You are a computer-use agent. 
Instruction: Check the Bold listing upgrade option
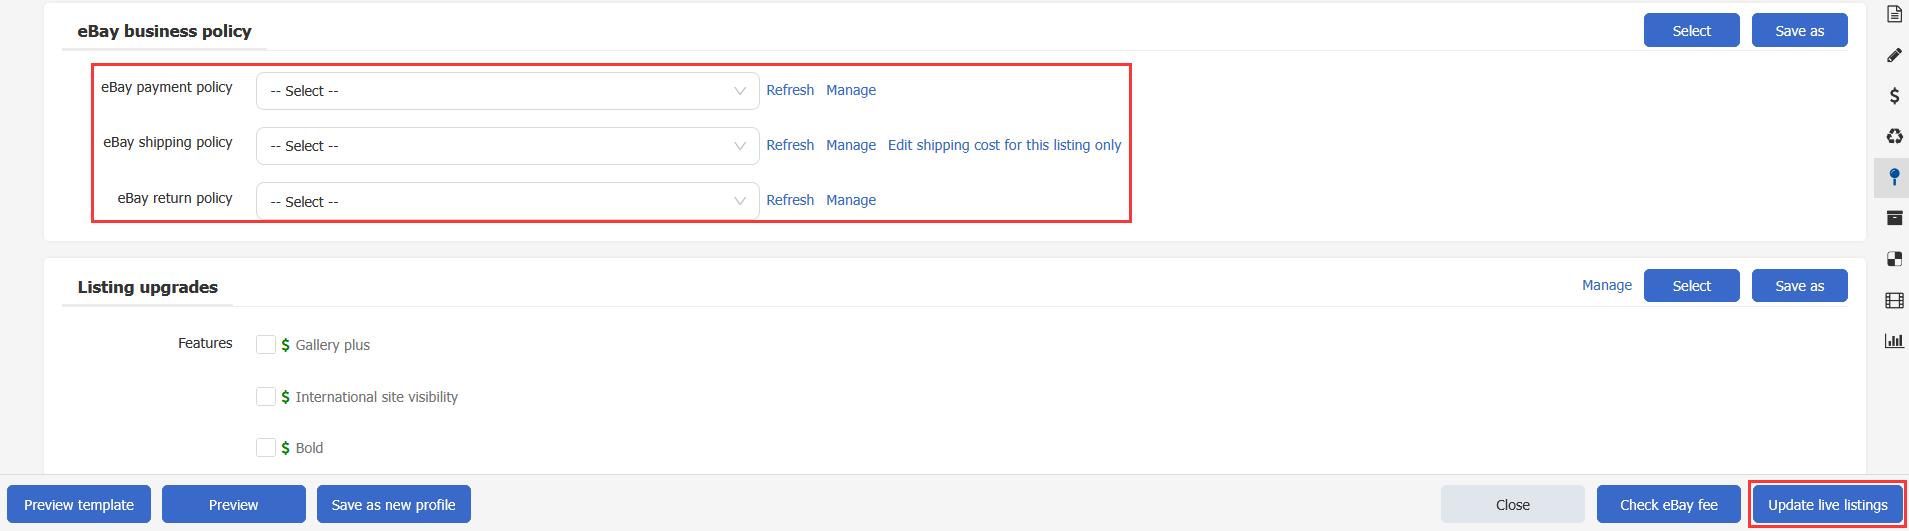pos(266,448)
